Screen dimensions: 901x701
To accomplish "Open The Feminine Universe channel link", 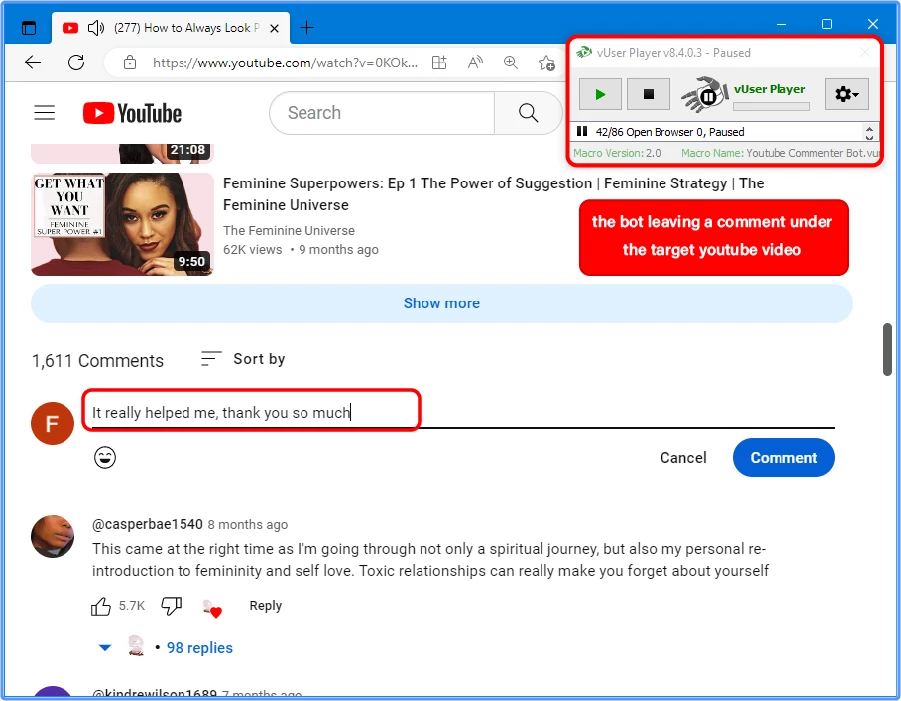I will pyautogui.click(x=288, y=230).
